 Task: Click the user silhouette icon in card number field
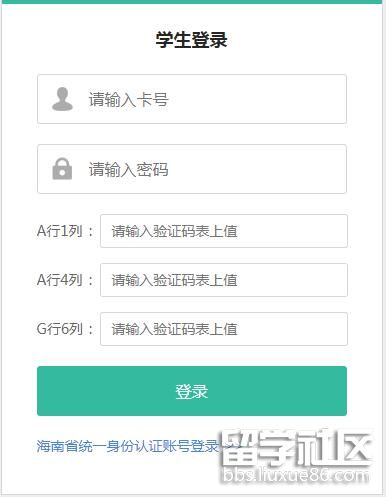click(62, 99)
